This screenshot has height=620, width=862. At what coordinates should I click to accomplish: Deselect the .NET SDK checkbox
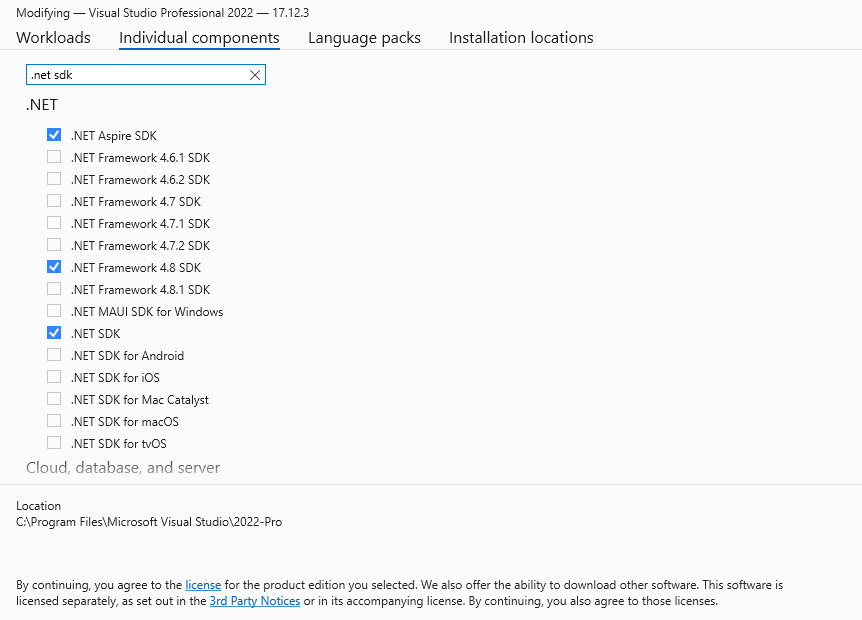tap(54, 333)
